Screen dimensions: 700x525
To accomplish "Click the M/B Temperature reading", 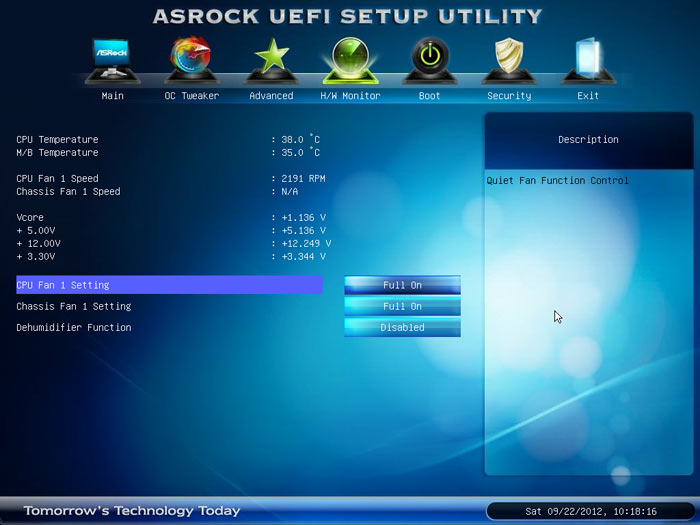I will [x=298, y=153].
